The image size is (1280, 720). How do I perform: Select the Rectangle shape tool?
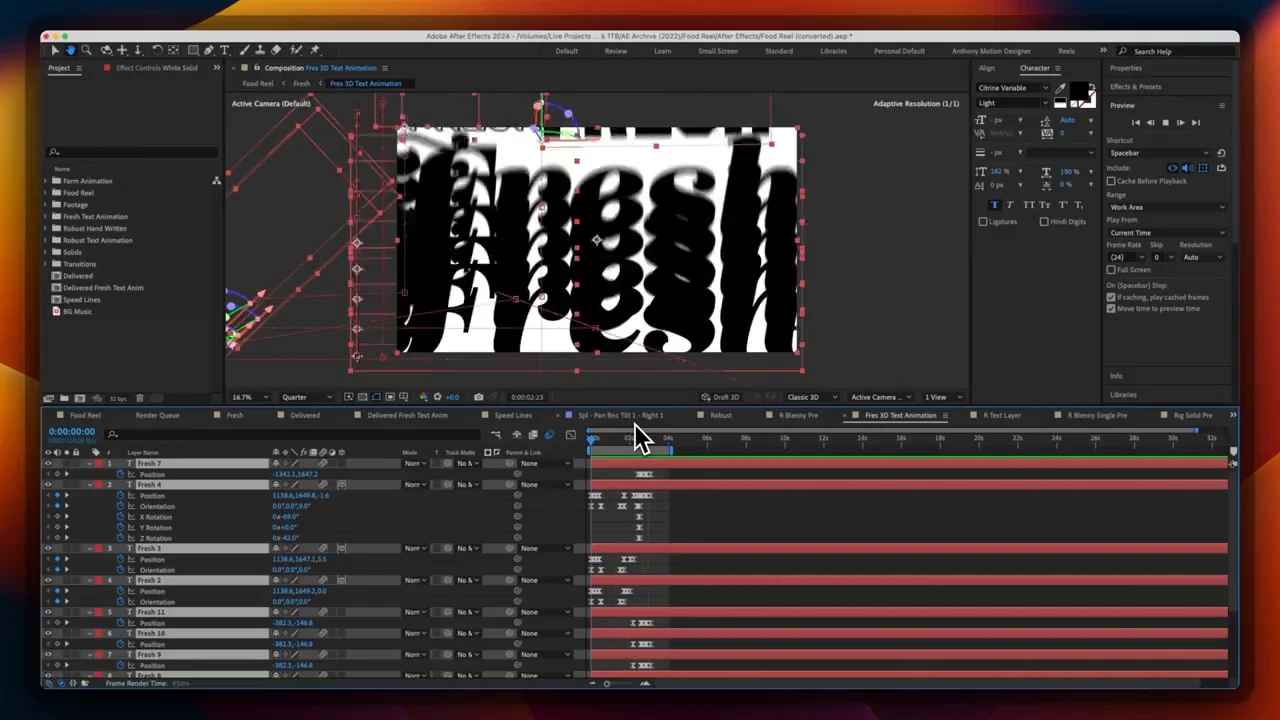[193, 50]
